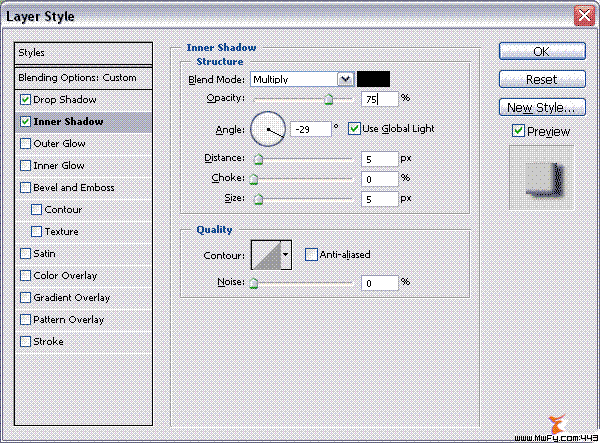This screenshot has width=600, height=443.
Task: Click the OK button
Action: pos(542,51)
